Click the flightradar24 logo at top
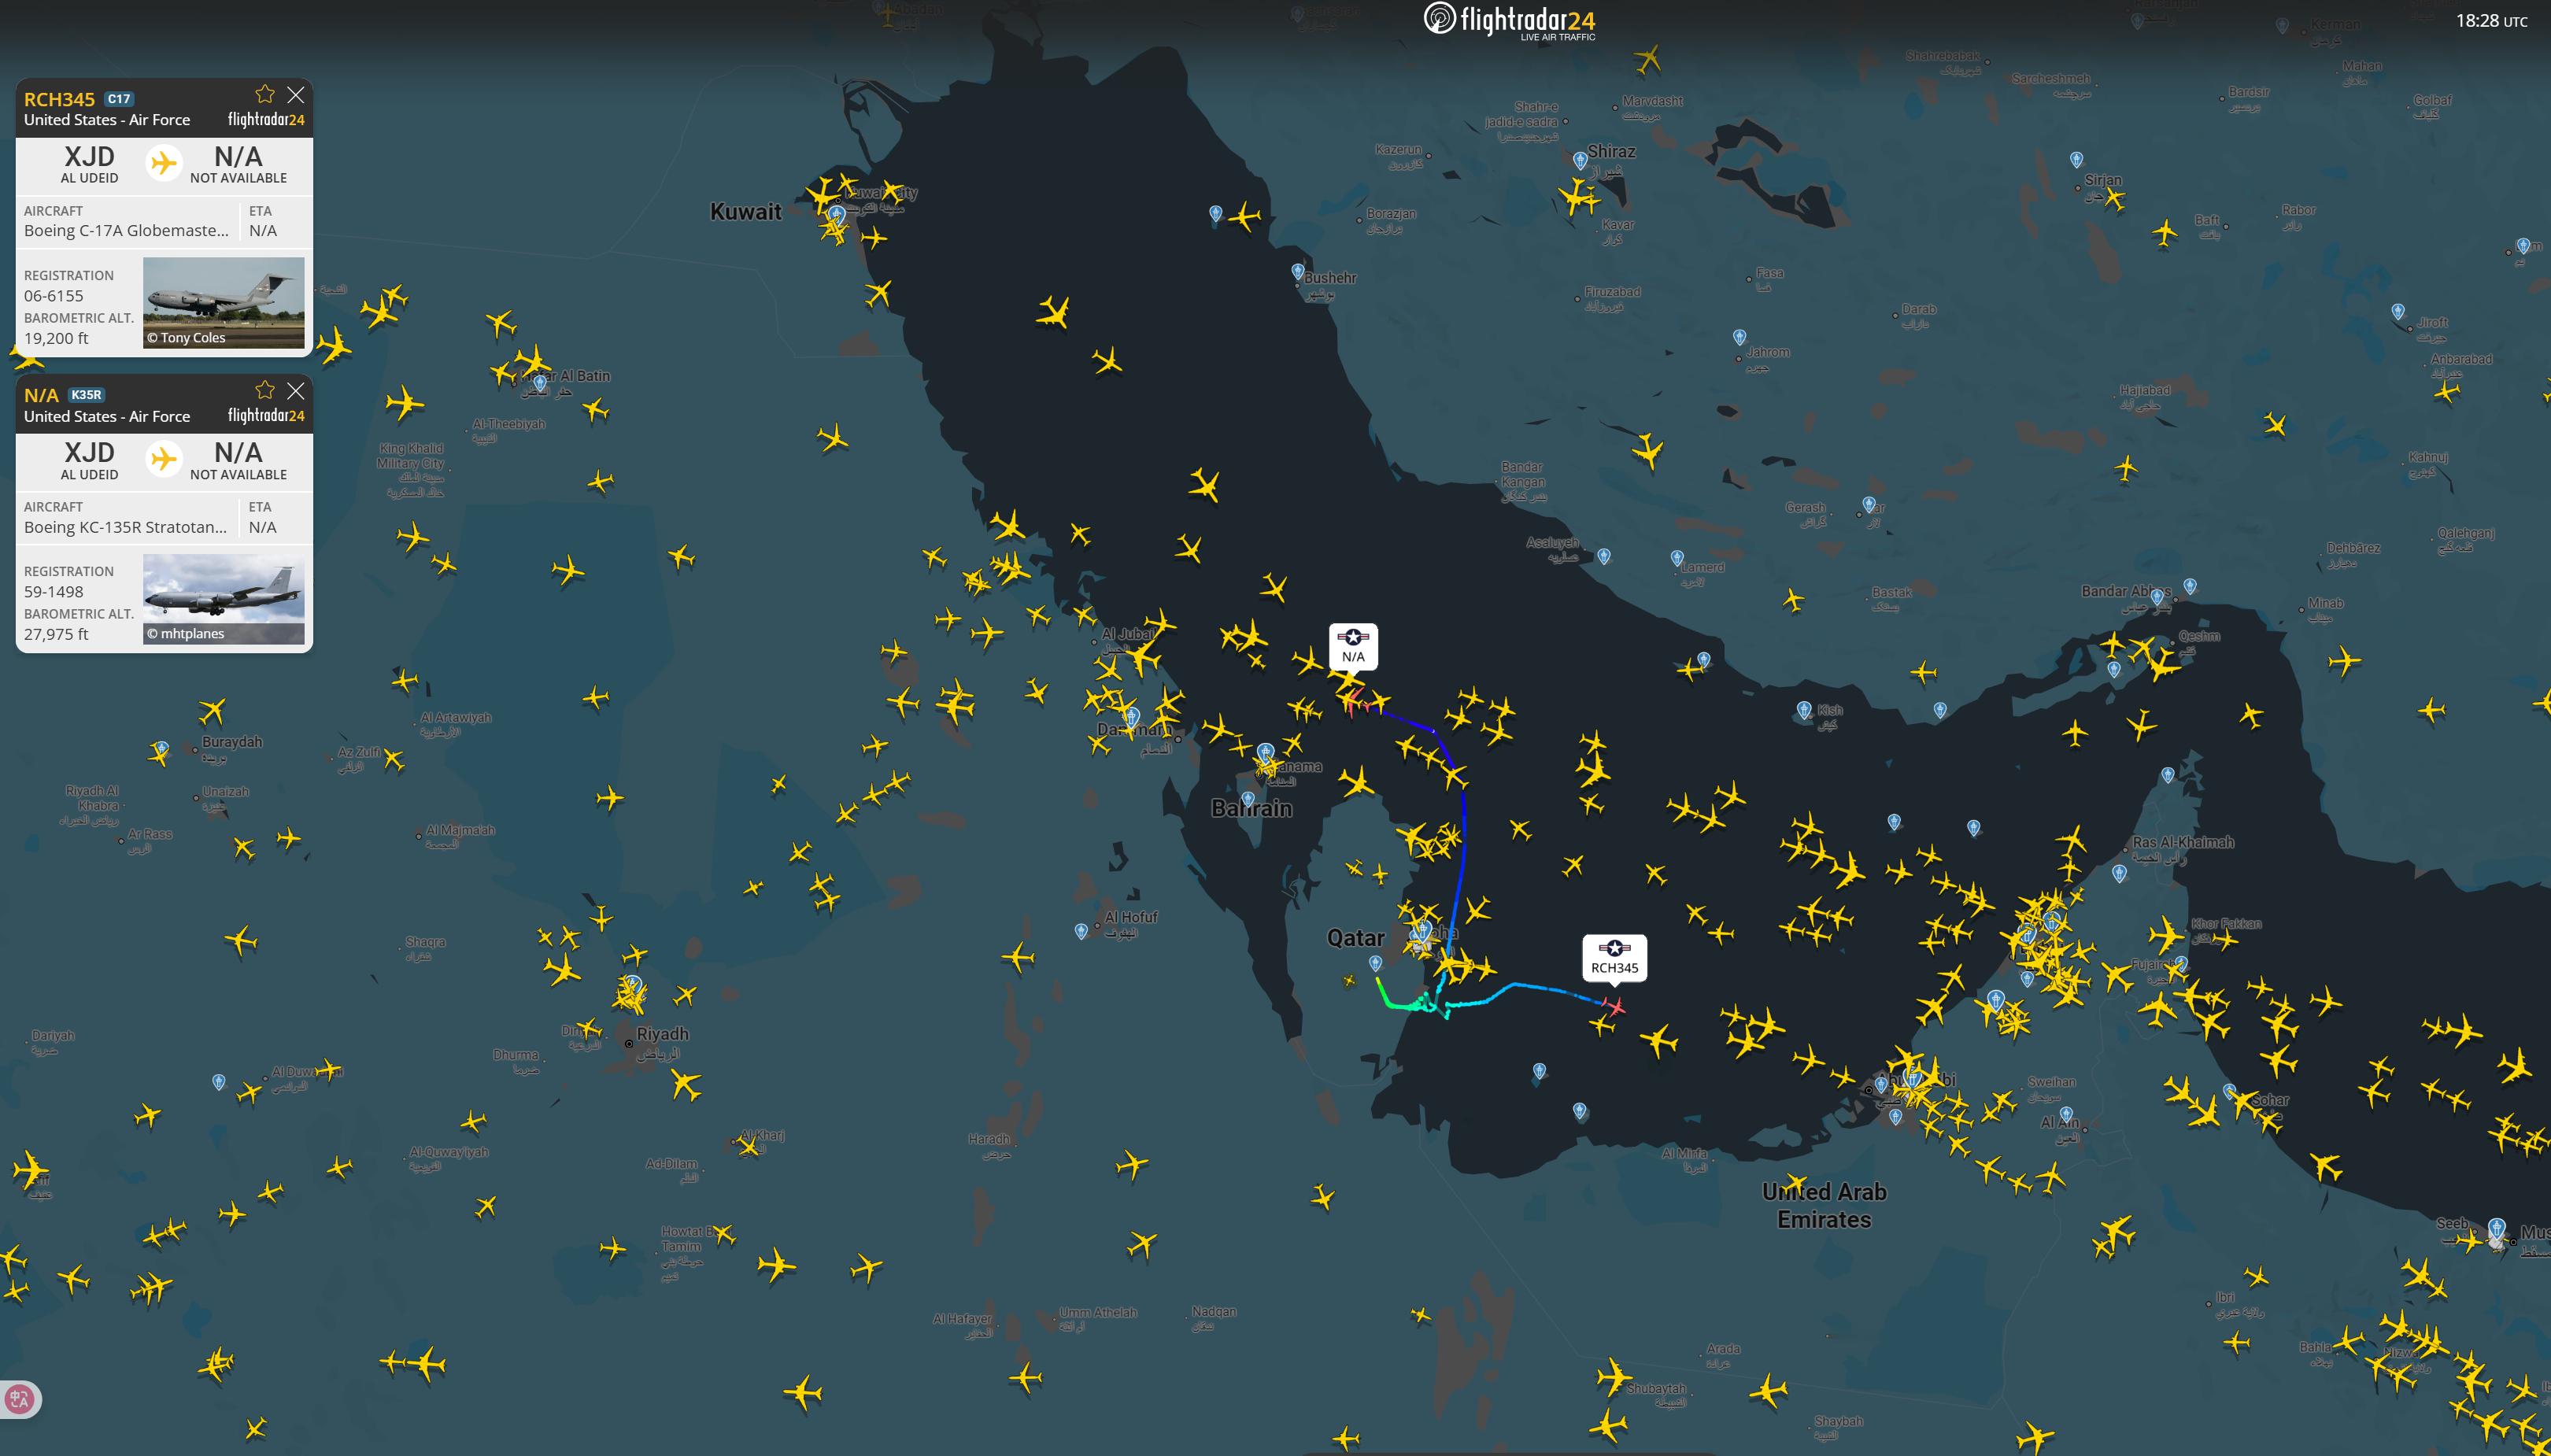 [x=1509, y=20]
